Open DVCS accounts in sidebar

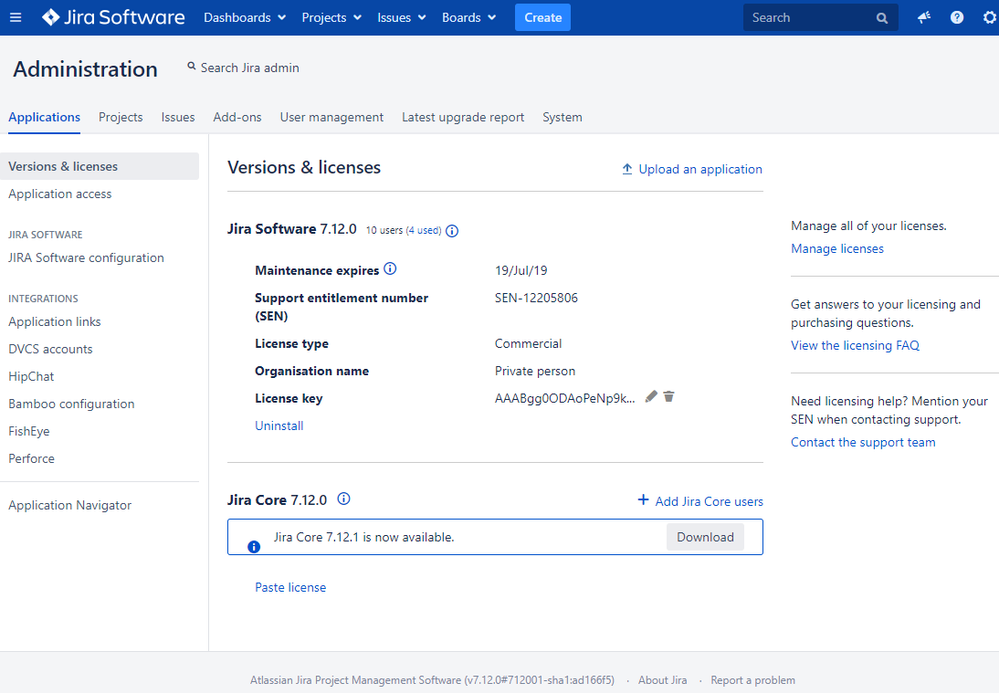50,349
